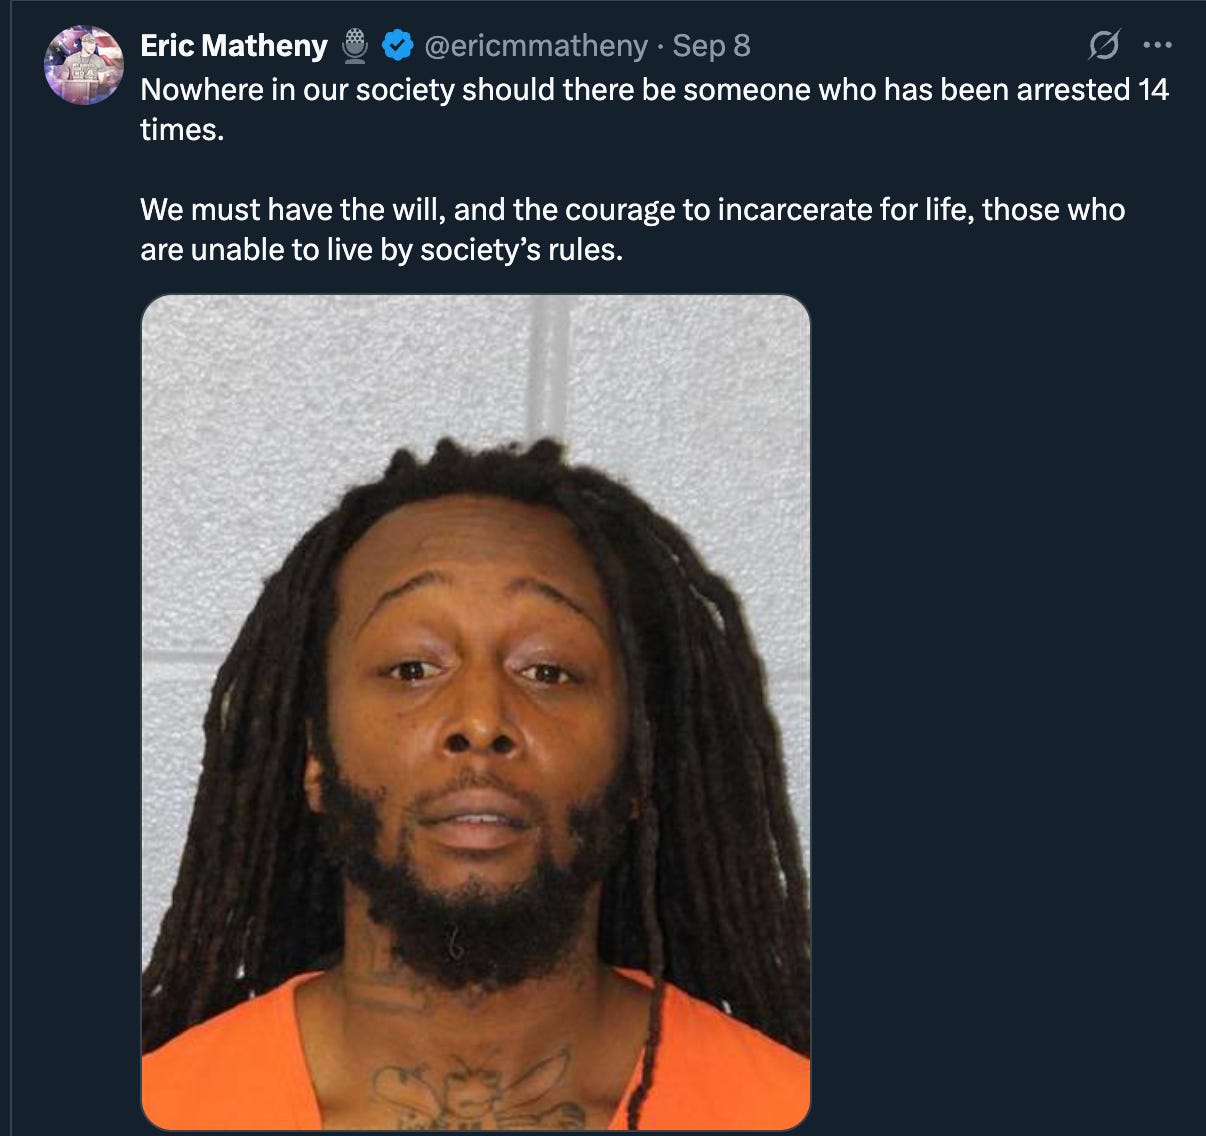Click the blue verified checkmark badge
1206x1136 pixels.
398,45
